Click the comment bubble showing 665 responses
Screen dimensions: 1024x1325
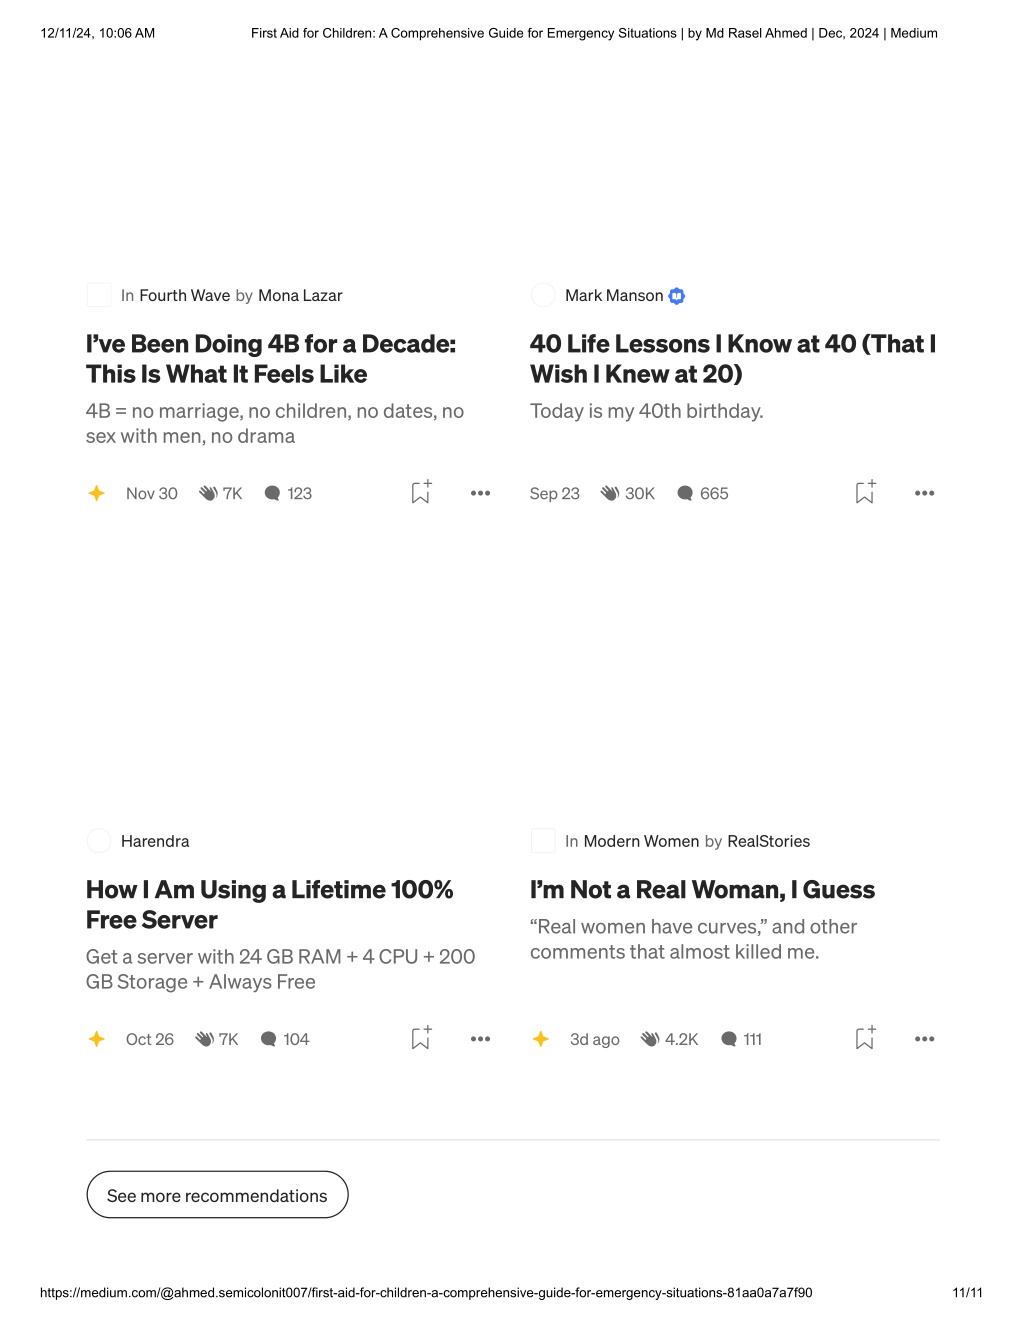point(685,493)
